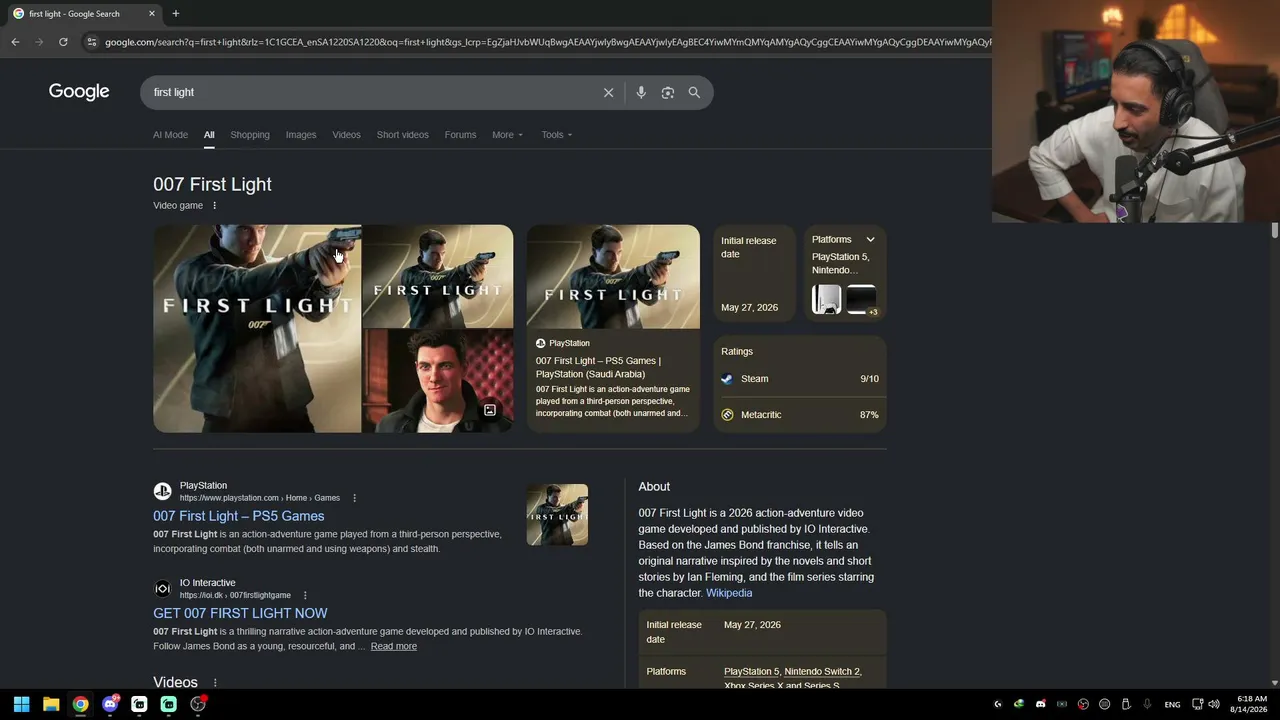Image resolution: width=1280 pixels, height=720 pixels.
Task: Reload the page with the refresh icon
Action: [63, 42]
